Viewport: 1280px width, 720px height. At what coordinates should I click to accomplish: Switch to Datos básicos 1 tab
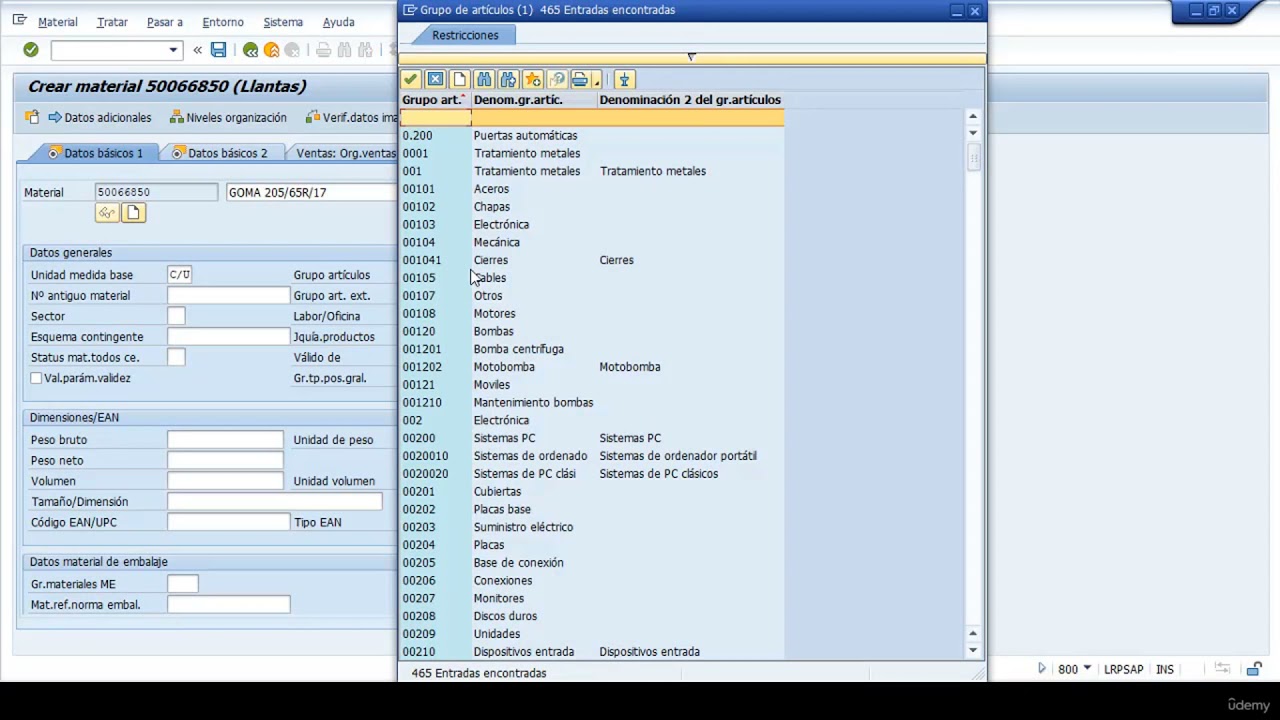[95, 153]
